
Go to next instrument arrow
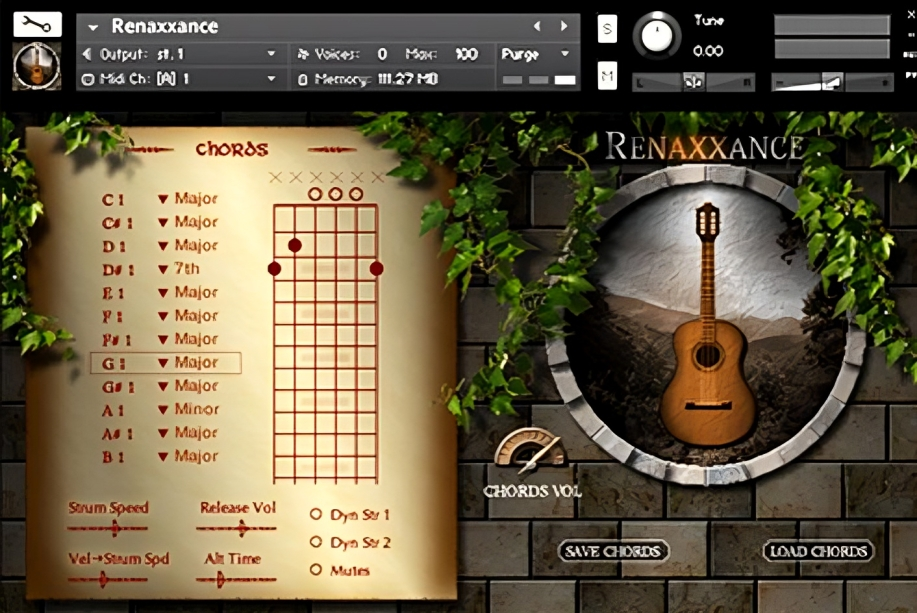(x=563, y=26)
